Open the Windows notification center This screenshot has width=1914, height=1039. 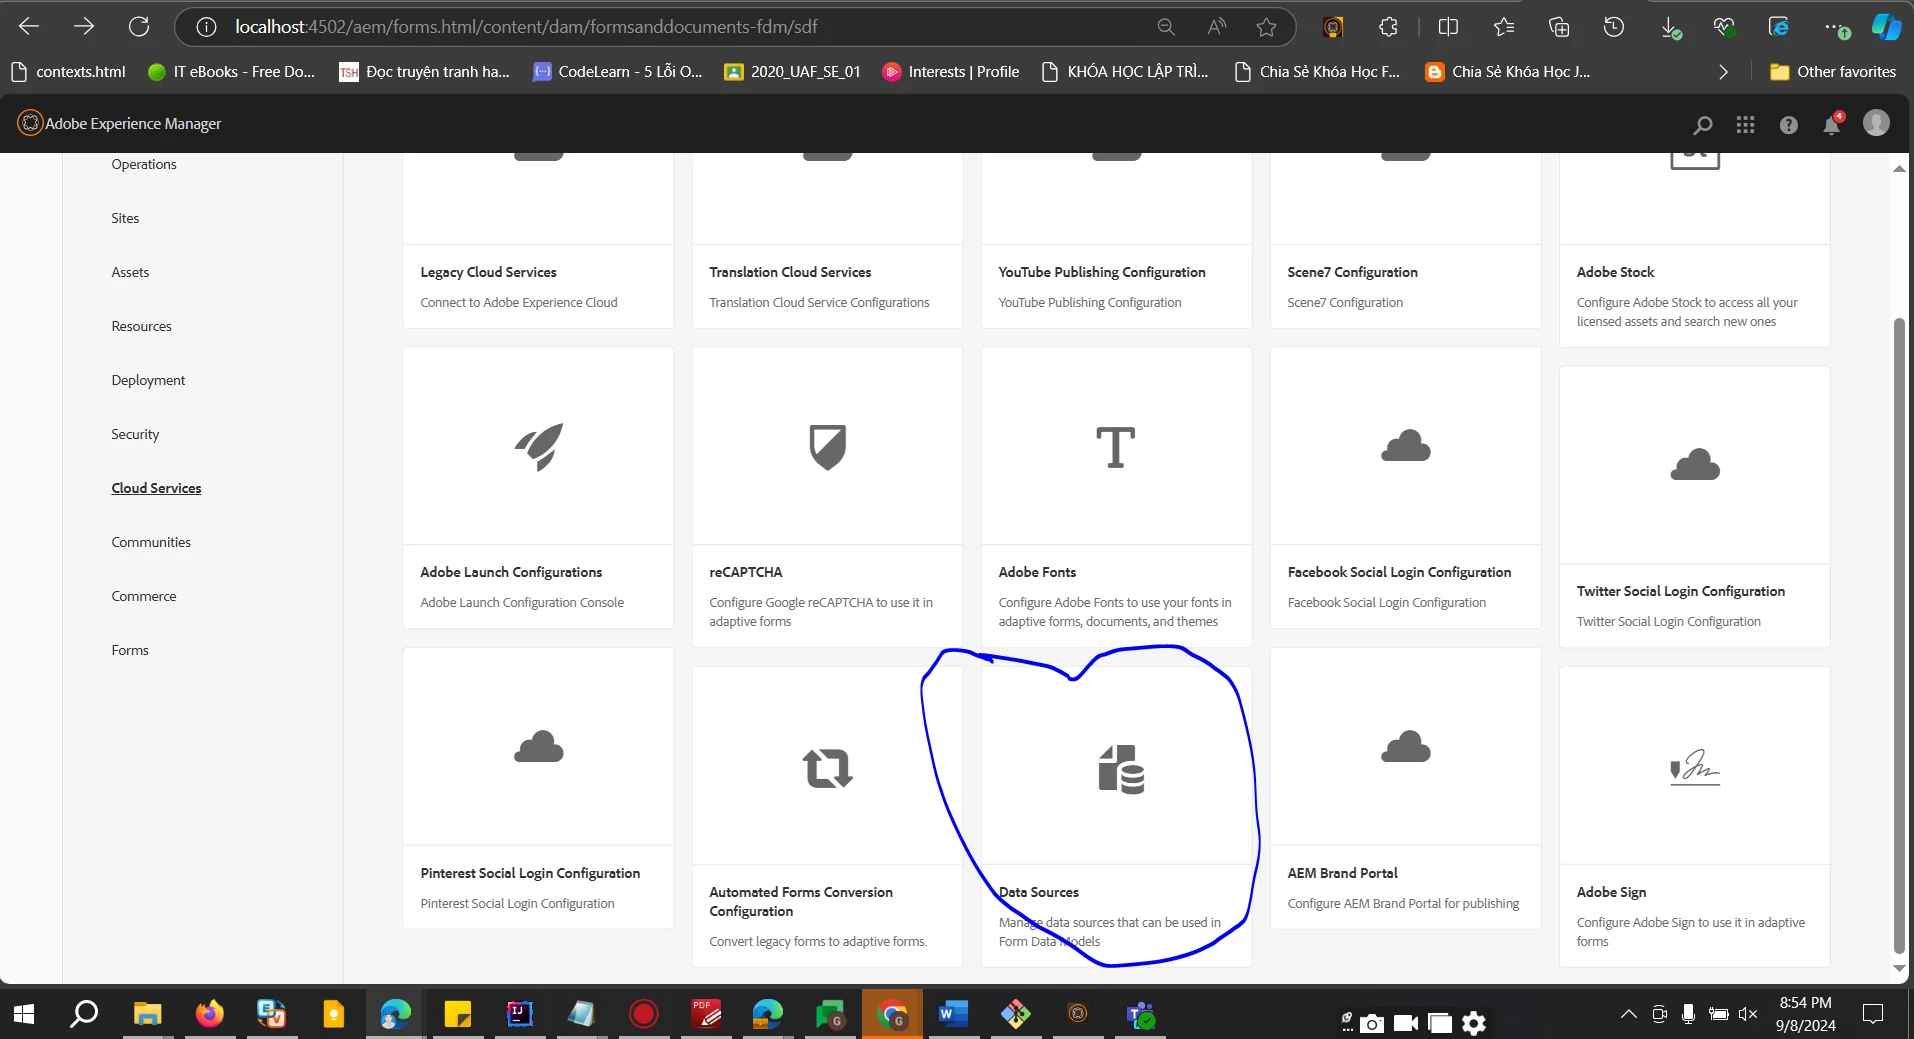[x=1873, y=1014]
